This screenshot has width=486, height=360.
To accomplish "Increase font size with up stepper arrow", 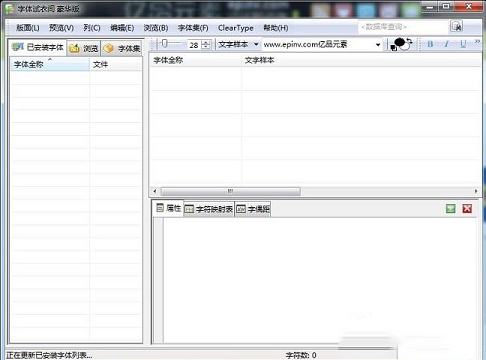I will 206,42.
